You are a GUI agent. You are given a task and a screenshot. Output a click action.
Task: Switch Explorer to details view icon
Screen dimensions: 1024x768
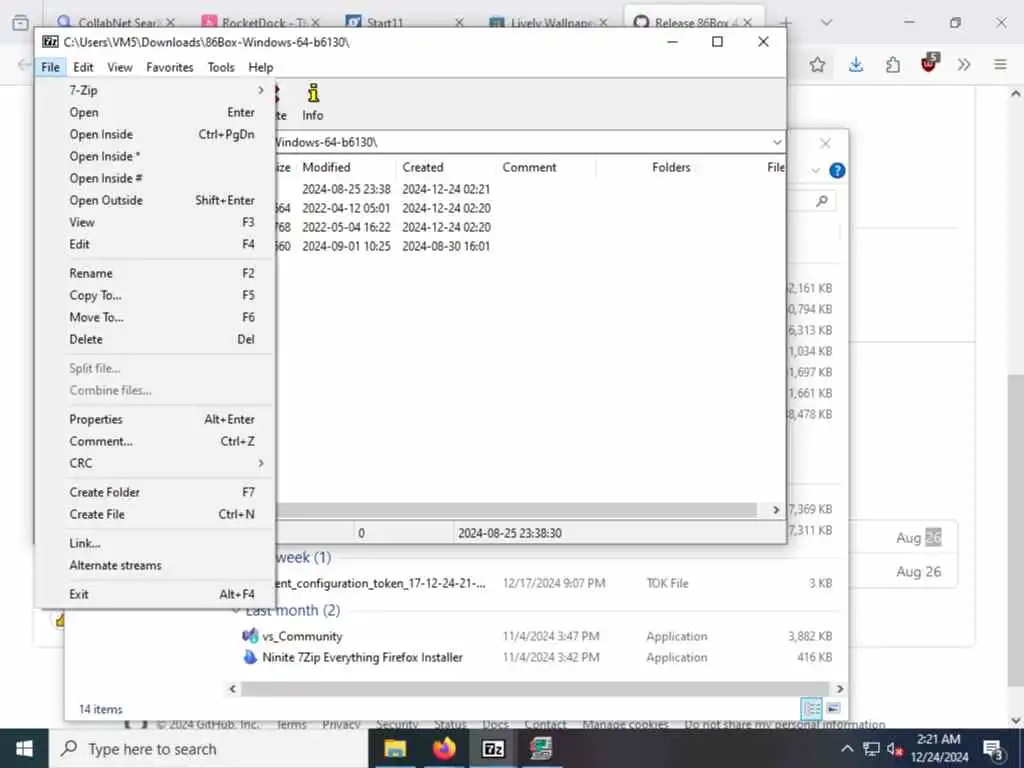[x=812, y=709]
